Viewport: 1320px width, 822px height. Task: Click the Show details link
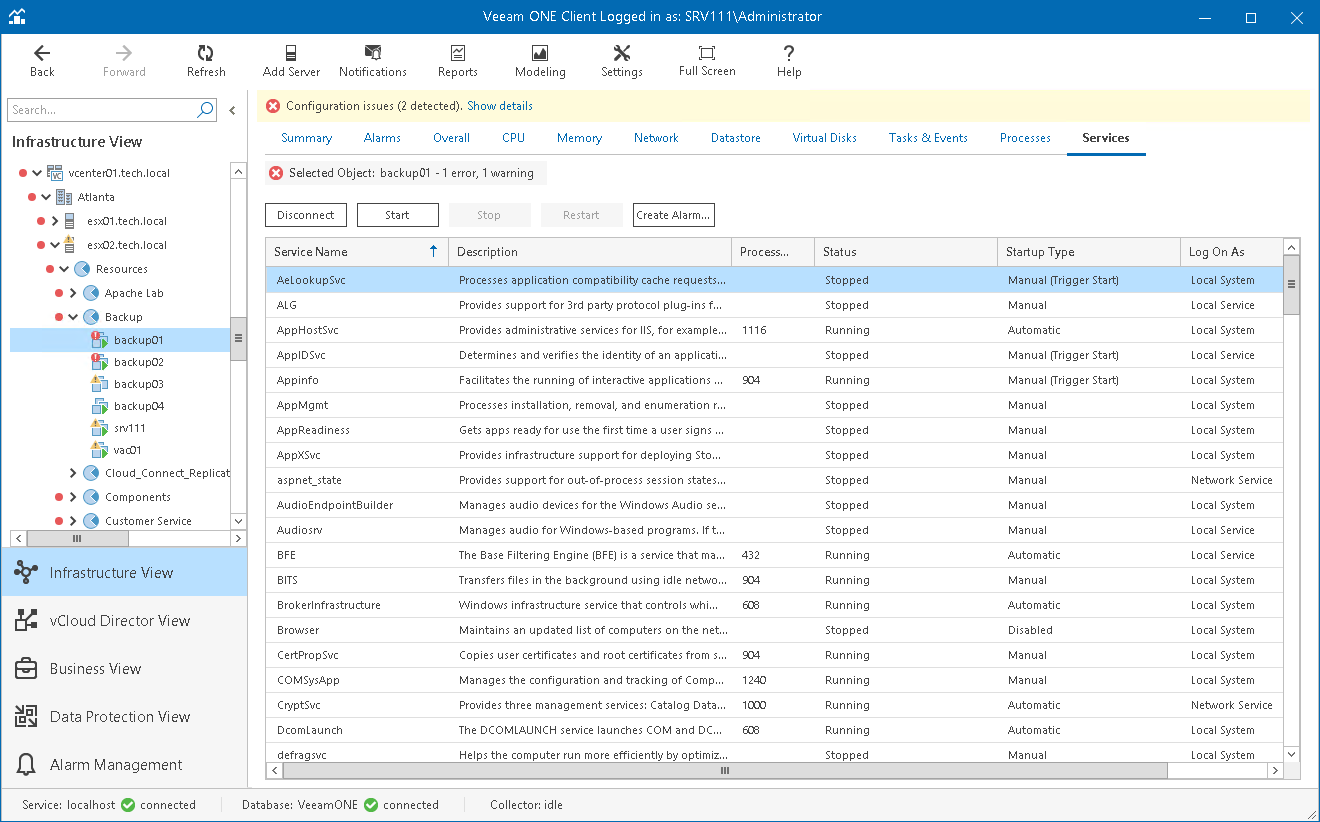click(x=499, y=106)
